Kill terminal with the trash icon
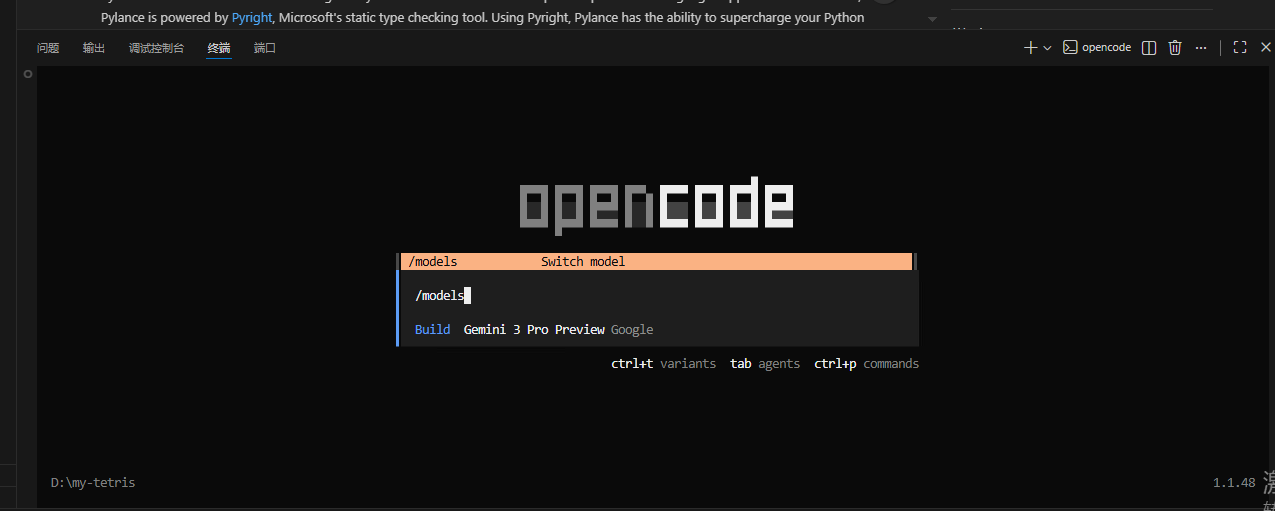Image resolution: width=1275 pixels, height=511 pixels. coord(1175,47)
